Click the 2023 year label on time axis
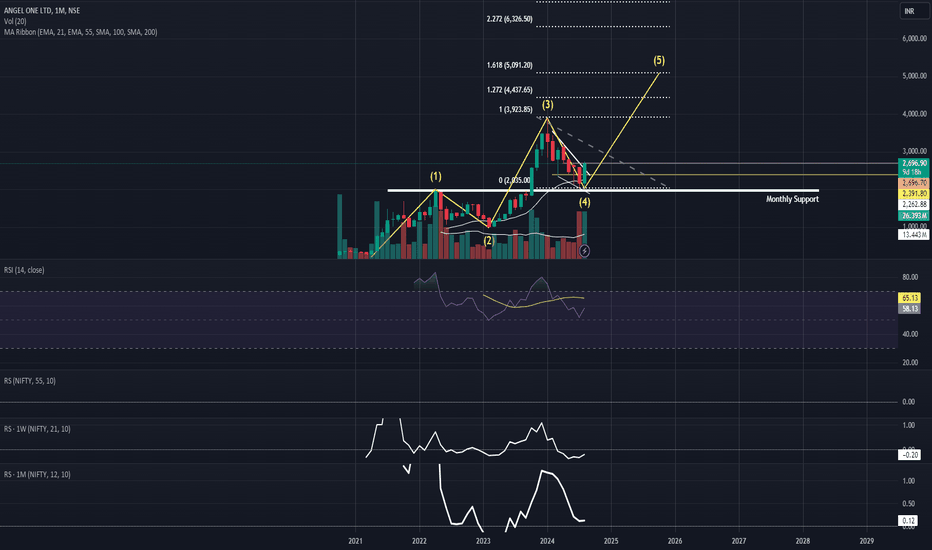 click(483, 541)
